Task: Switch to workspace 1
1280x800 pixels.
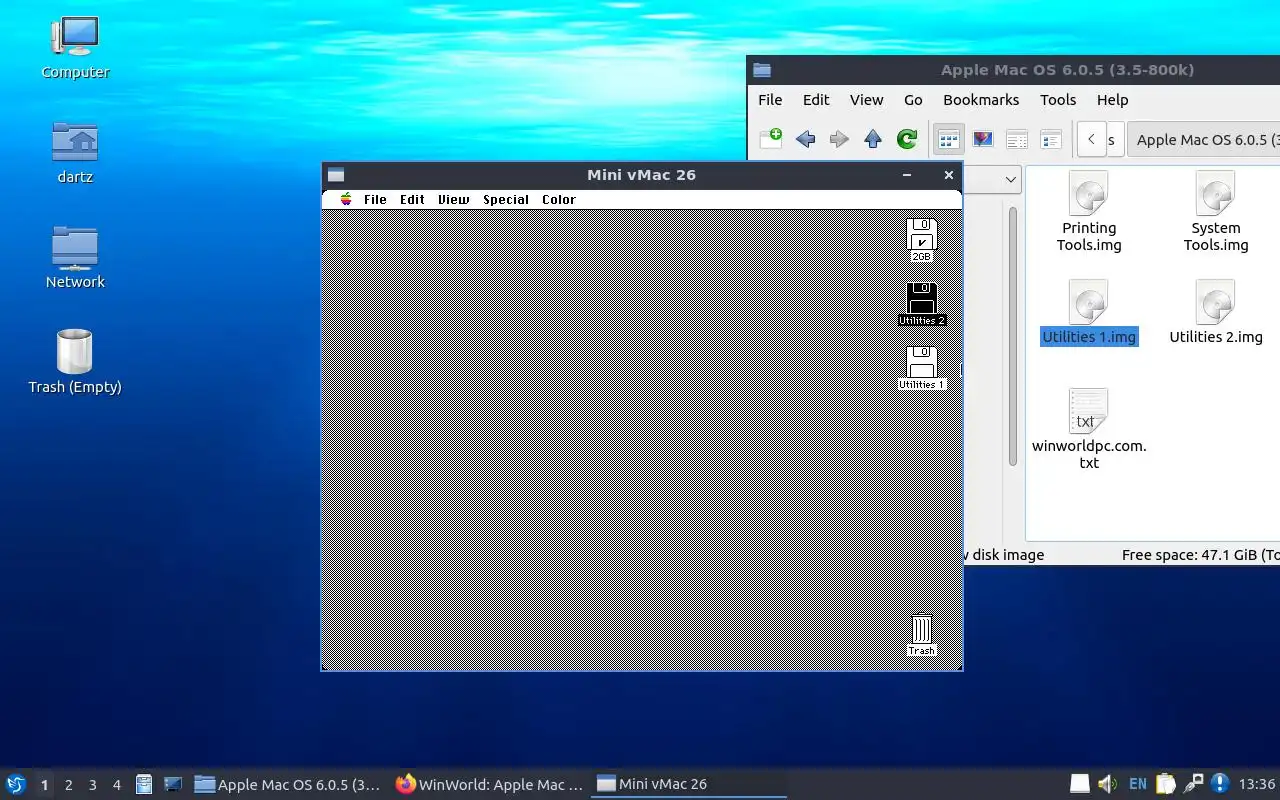Action: tap(44, 785)
